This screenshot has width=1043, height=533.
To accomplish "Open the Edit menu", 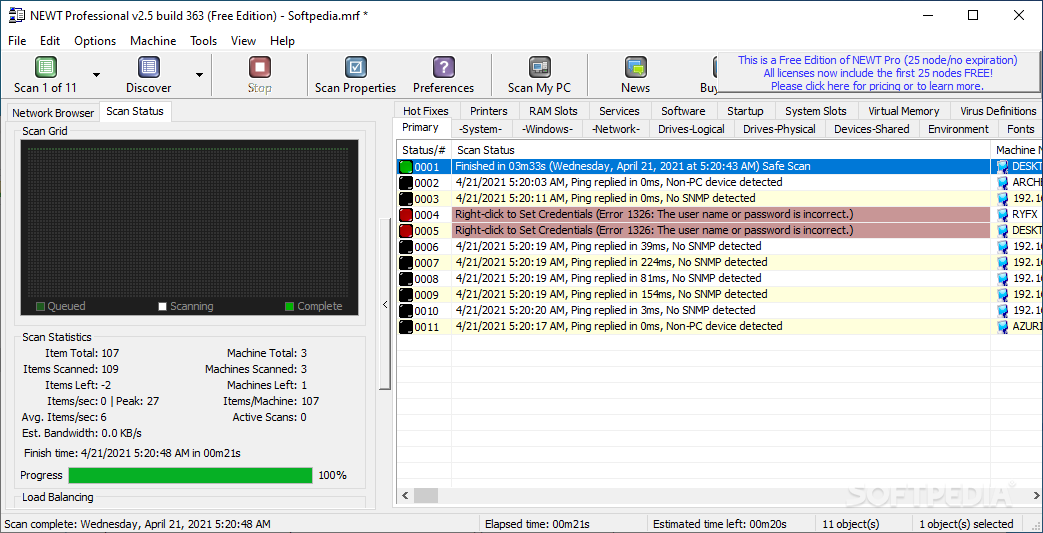I will 50,41.
